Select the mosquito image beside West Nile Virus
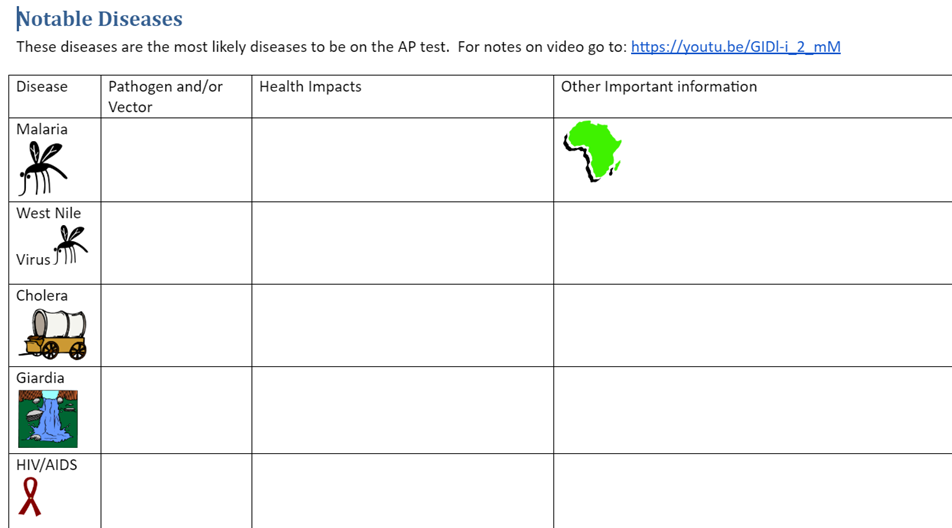This screenshot has width=952, height=528. point(70,244)
